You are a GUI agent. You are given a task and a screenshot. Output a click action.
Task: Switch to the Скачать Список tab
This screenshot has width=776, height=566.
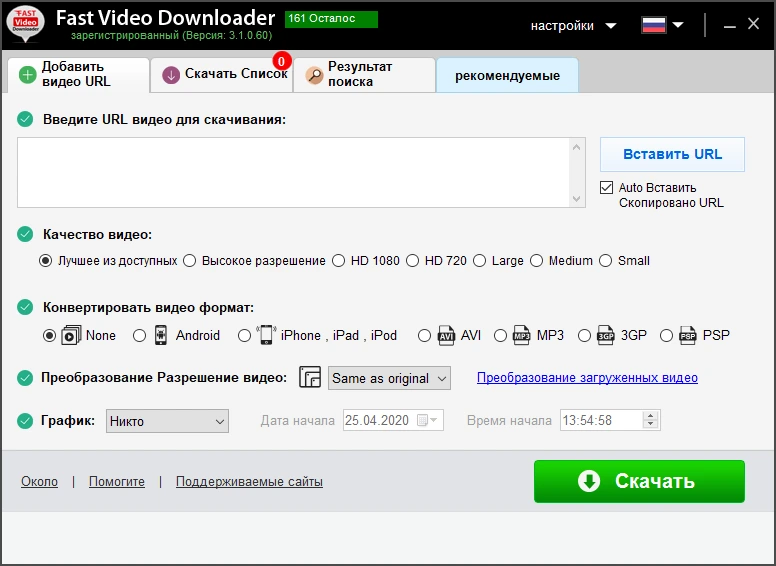[222, 75]
